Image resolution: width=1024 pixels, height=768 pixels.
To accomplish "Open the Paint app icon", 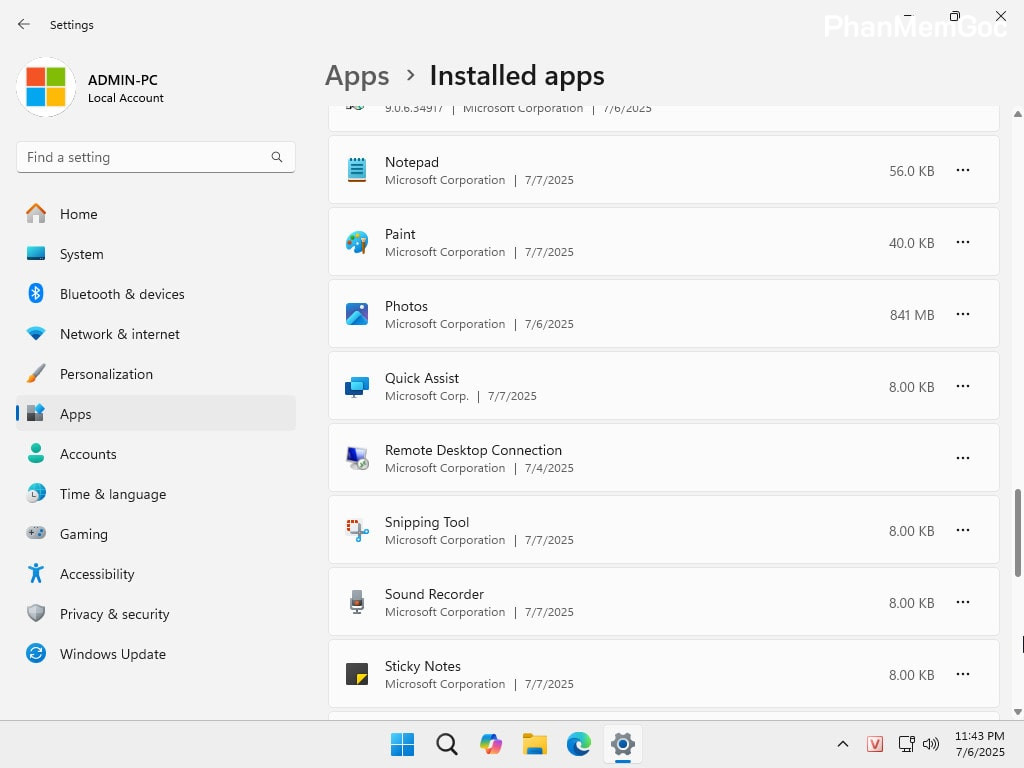I will 357,242.
